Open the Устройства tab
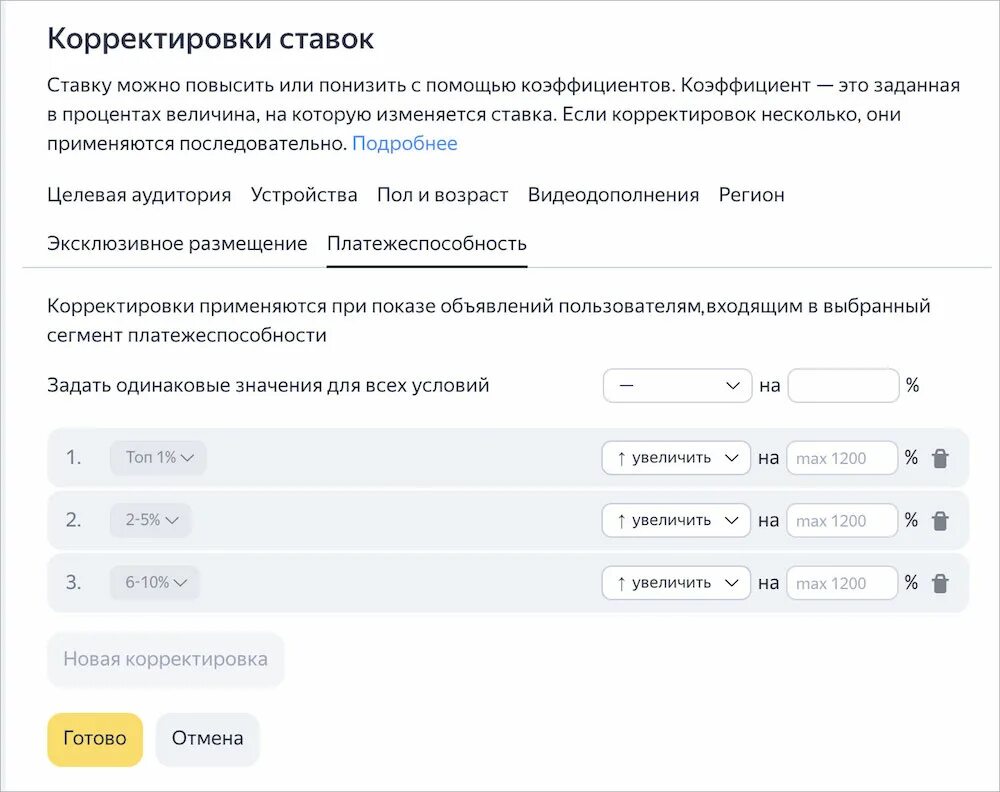The image size is (1000, 792). pos(304,195)
